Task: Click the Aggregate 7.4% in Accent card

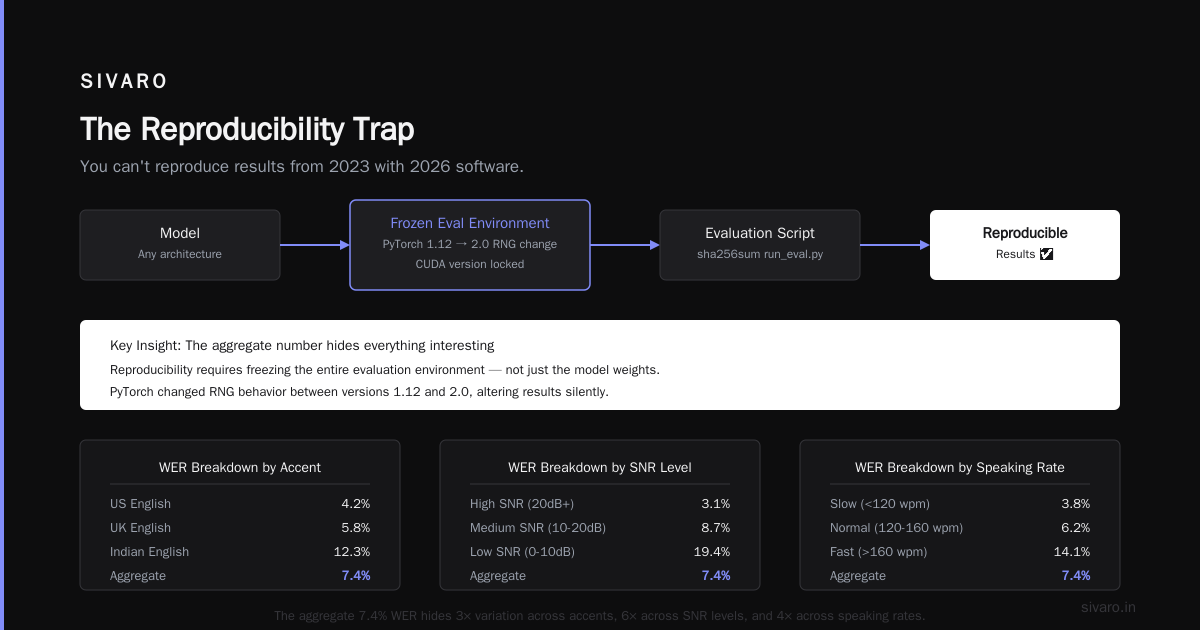Action: (x=356, y=576)
